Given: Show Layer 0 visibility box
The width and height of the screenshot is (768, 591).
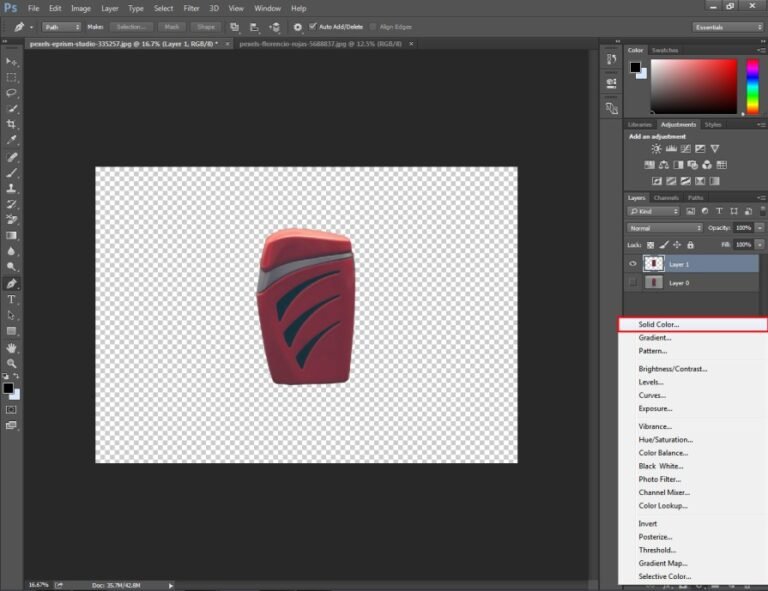Looking at the screenshot, I should coord(633,283).
